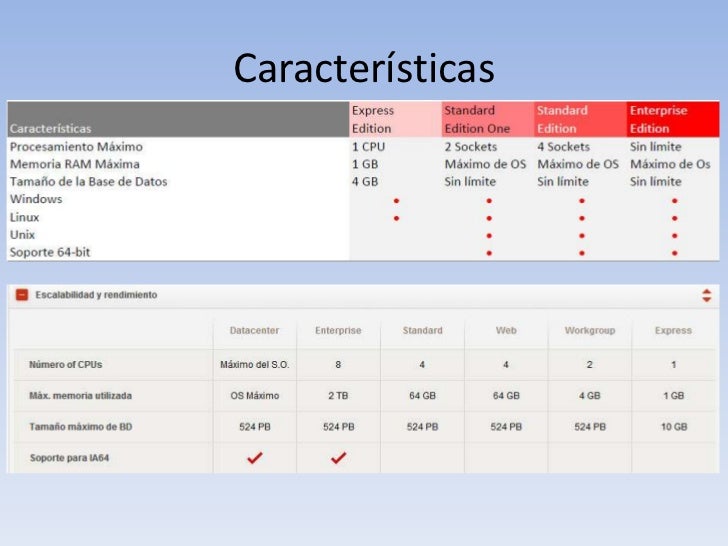728x546 pixels.
Task: Click the OS Máximo cell
Action: (x=254, y=396)
